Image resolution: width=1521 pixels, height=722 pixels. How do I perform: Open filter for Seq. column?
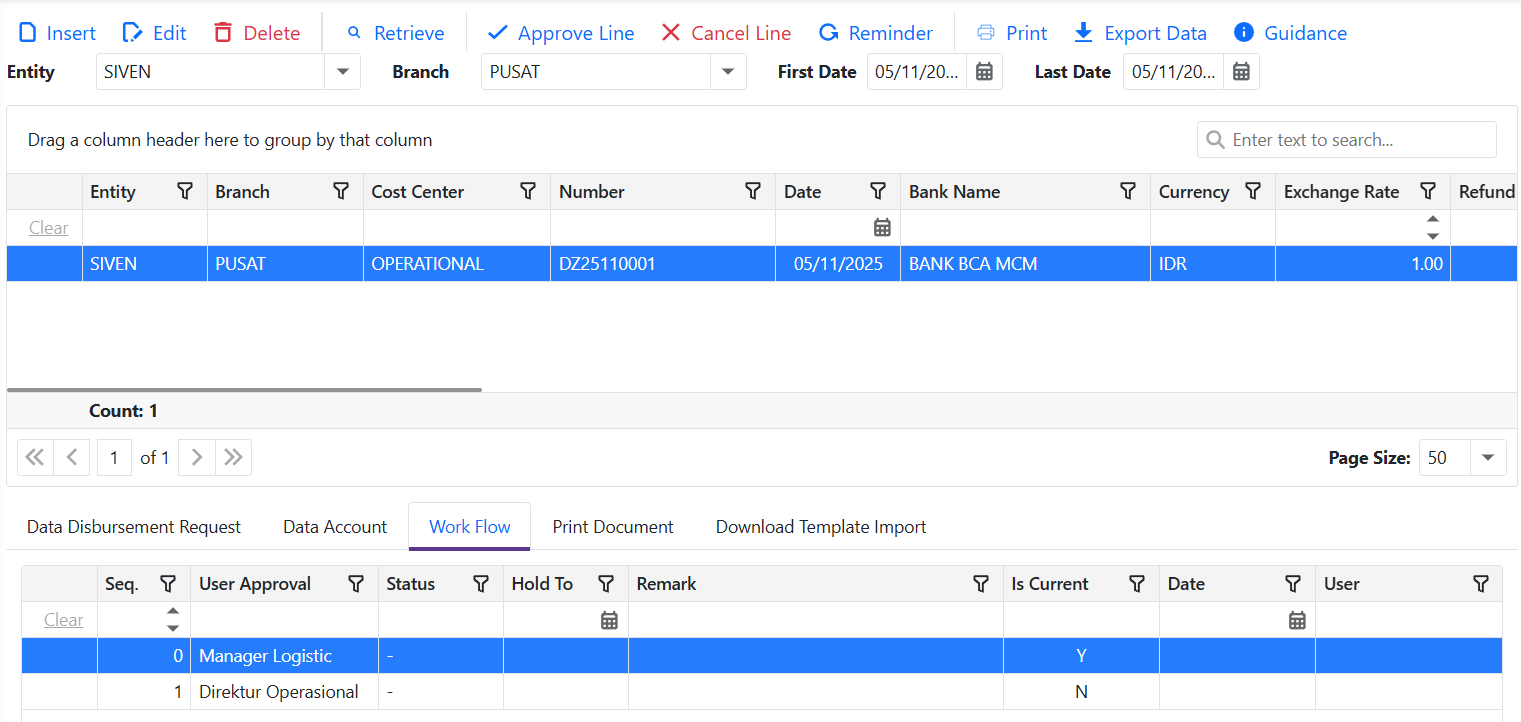(x=168, y=583)
